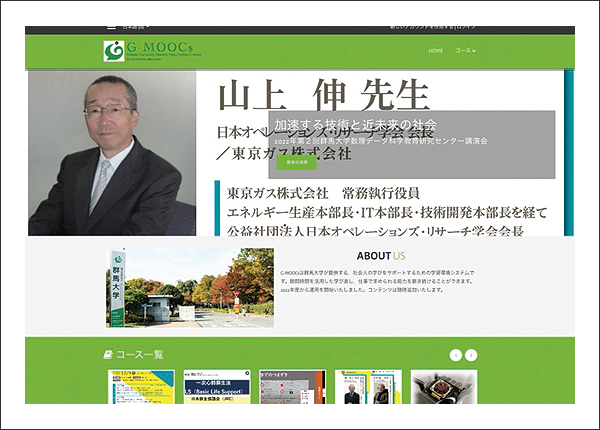Click the portrait photo of 山上 伸 先生
This screenshot has width=600, height=430.
point(112,153)
